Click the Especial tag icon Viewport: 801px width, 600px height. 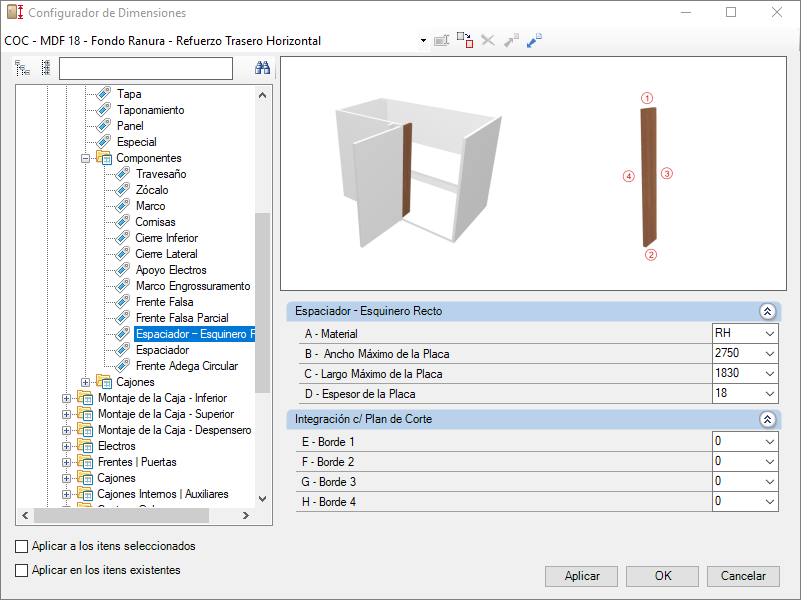[104, 141]
